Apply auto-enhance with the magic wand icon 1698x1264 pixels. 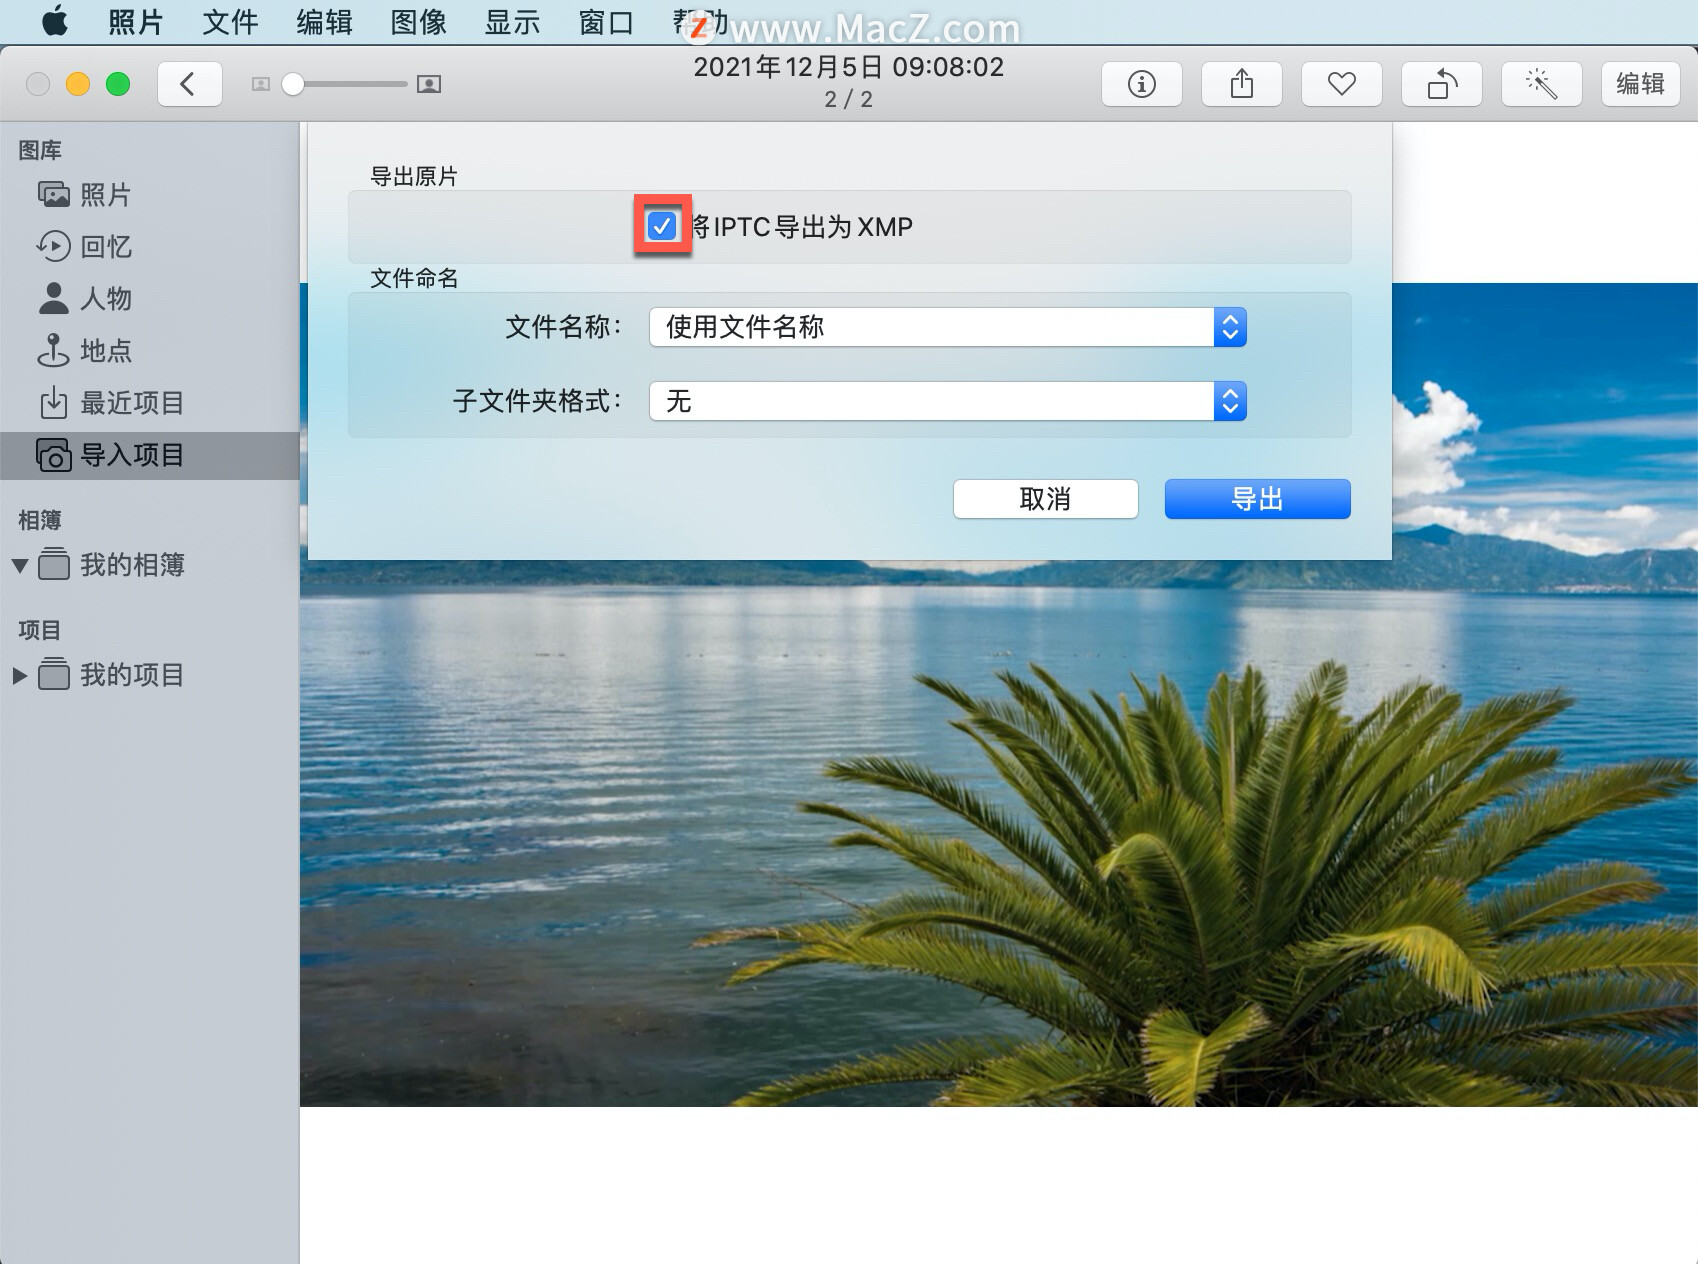1541,84
